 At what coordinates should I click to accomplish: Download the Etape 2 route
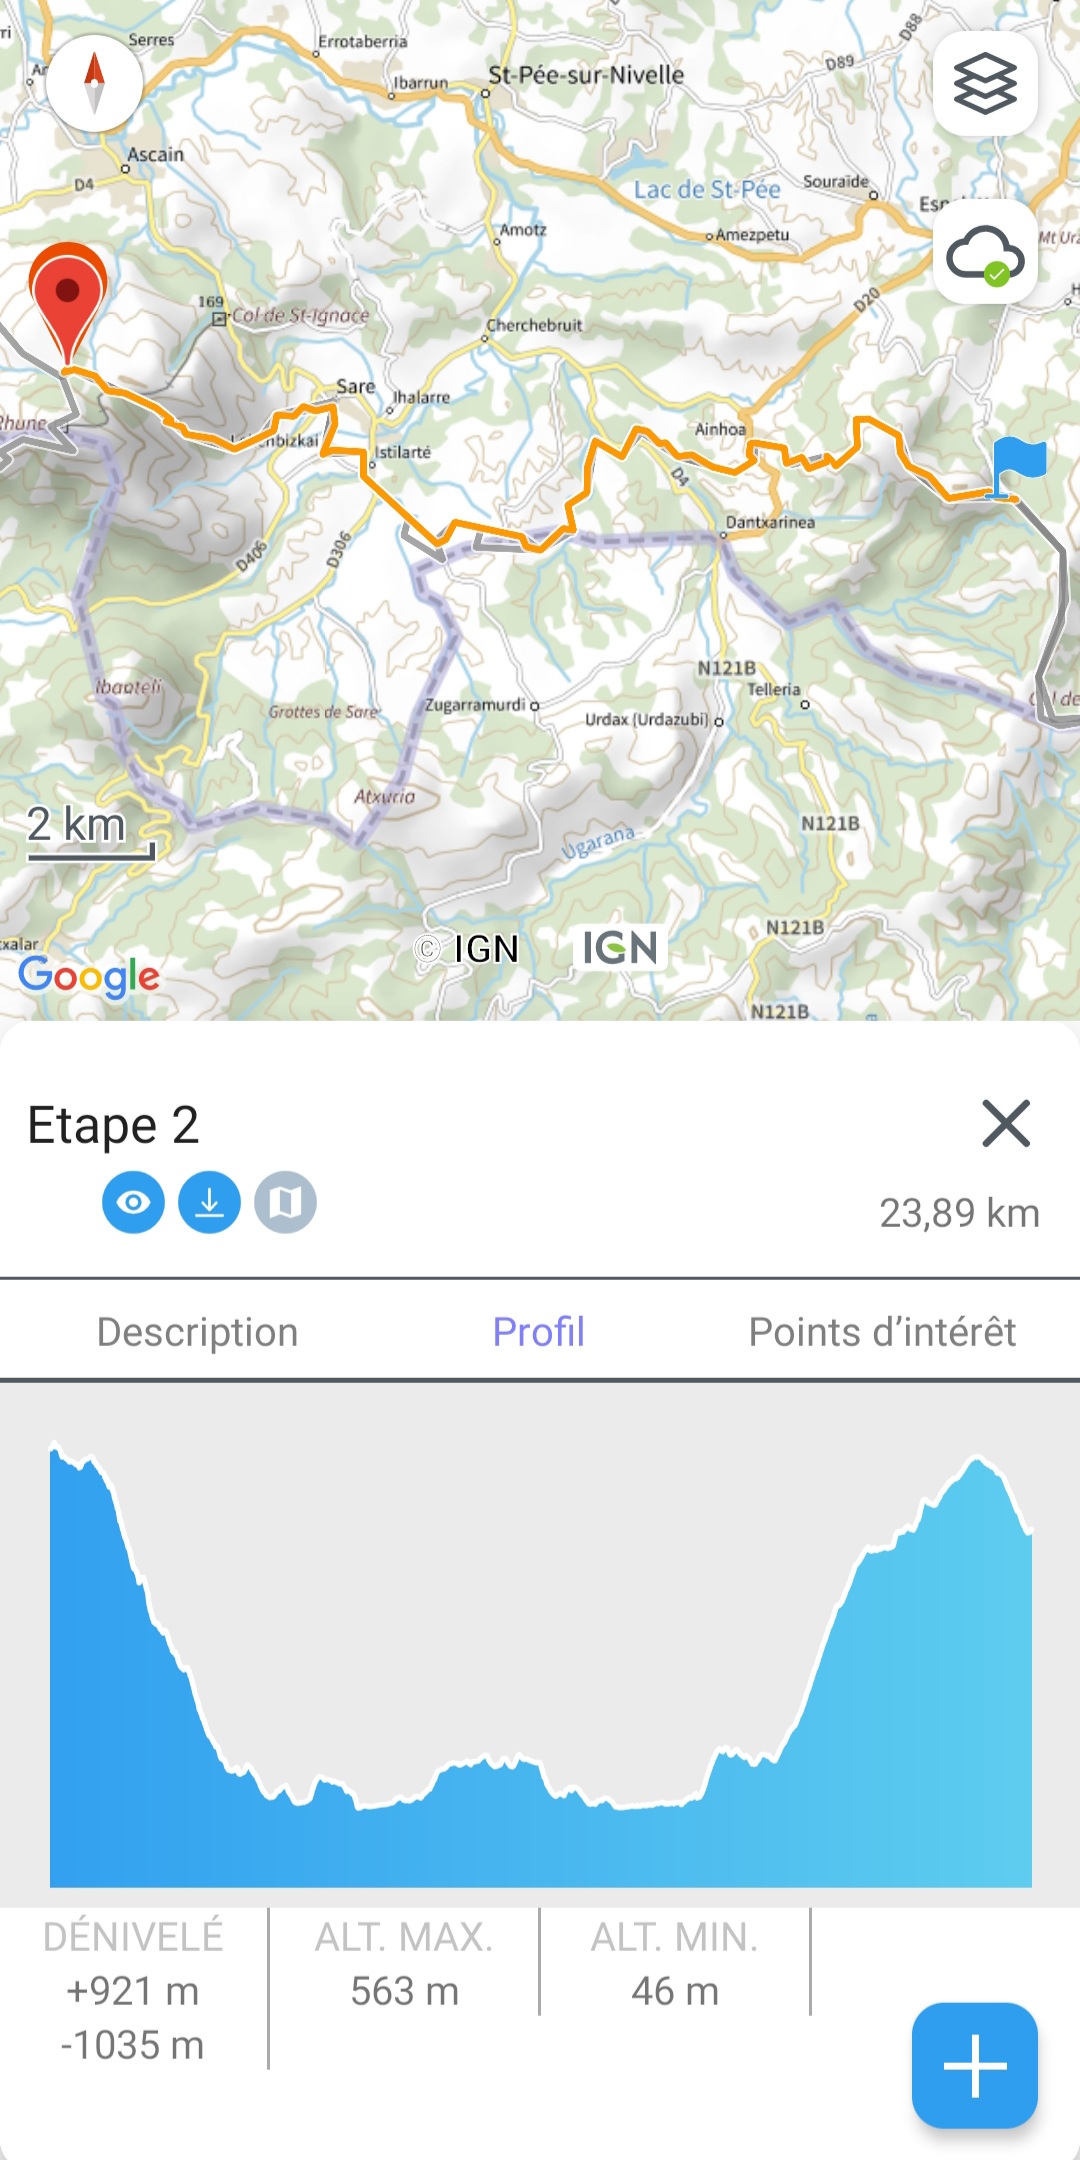[209, 1202]
